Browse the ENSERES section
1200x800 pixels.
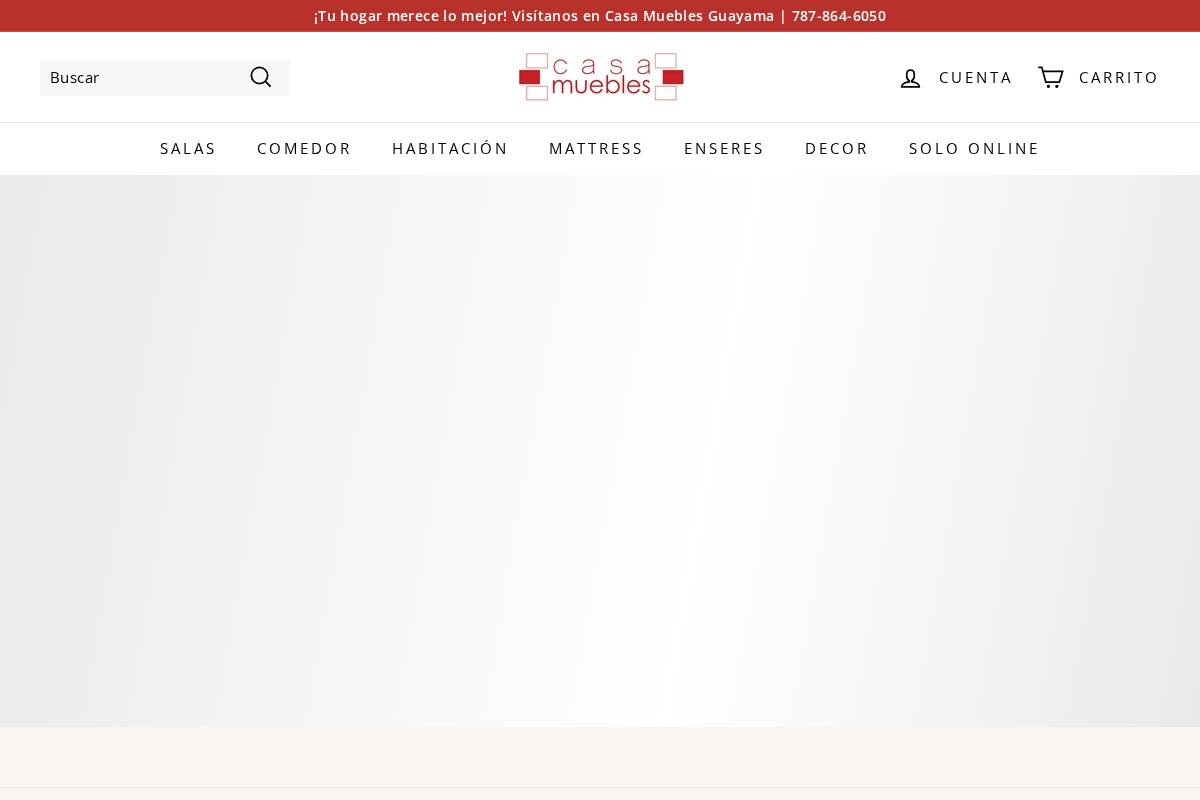724,148
